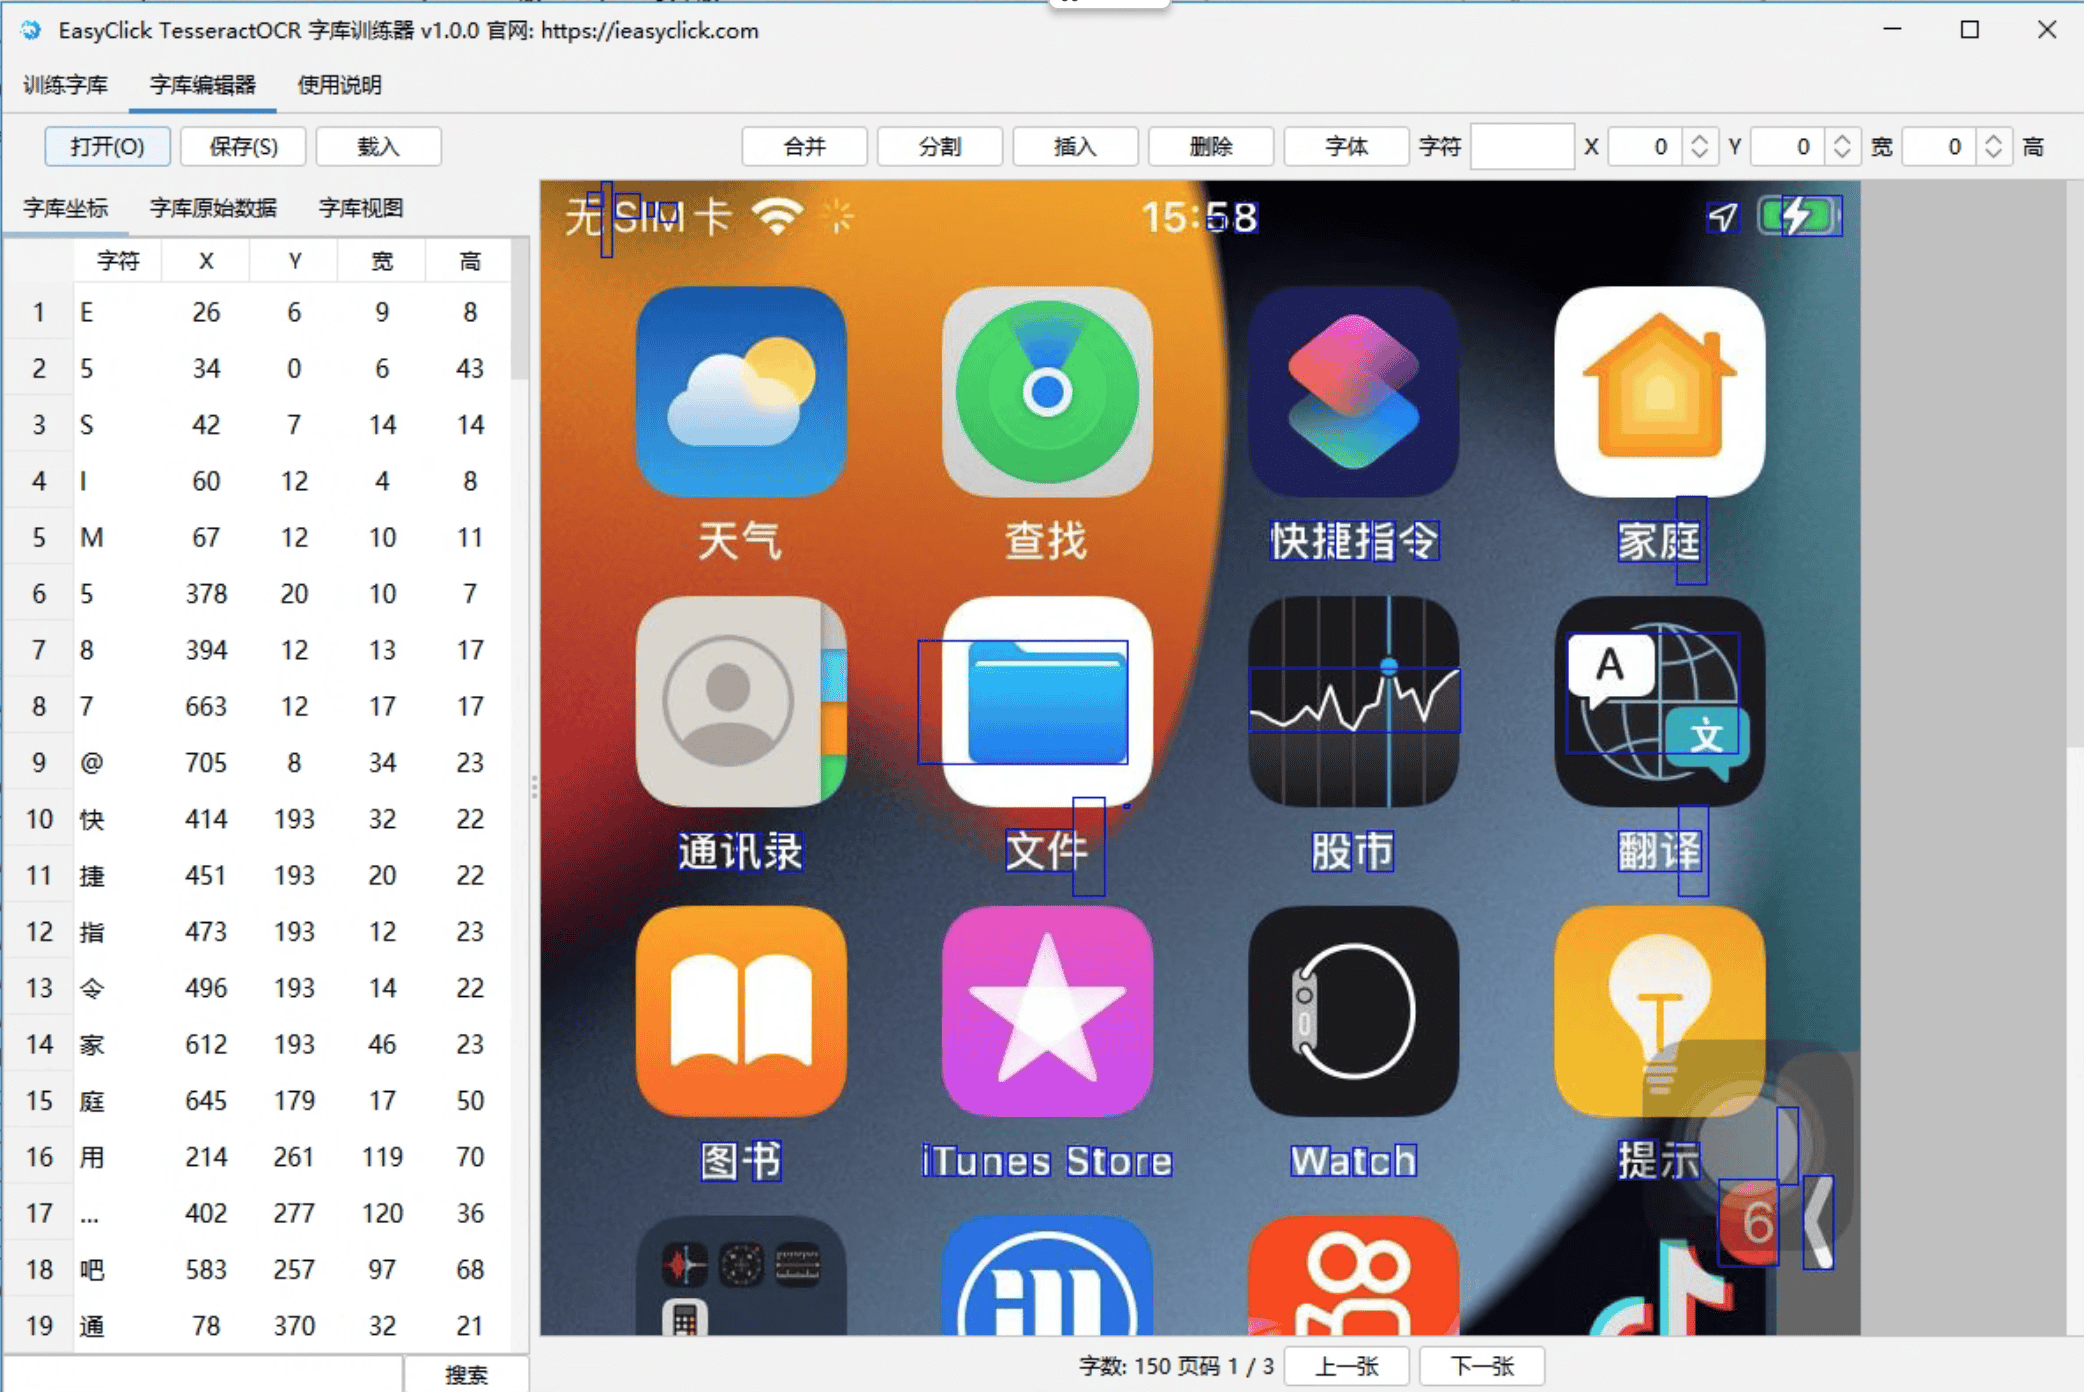
Task: Click the Wi-Fi icon in phone status bar
Action: point(778,215)
